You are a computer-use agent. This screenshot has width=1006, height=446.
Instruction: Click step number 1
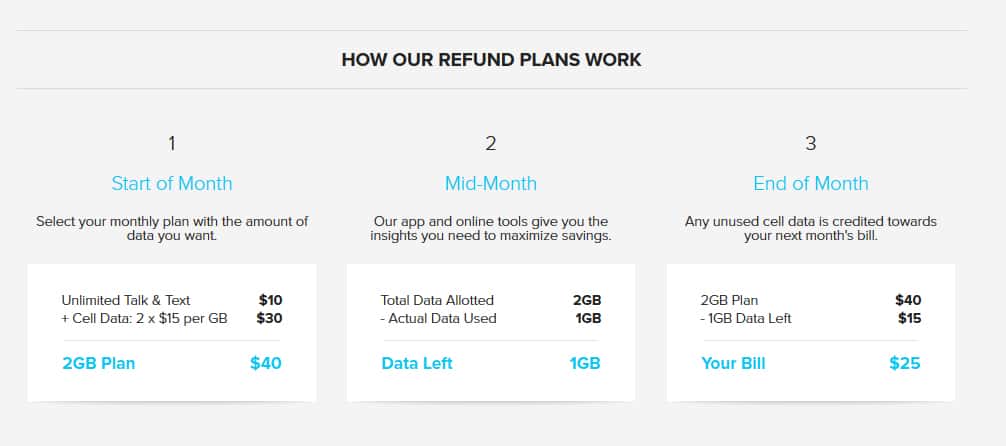pyautogui.click(x=172, y=143)
